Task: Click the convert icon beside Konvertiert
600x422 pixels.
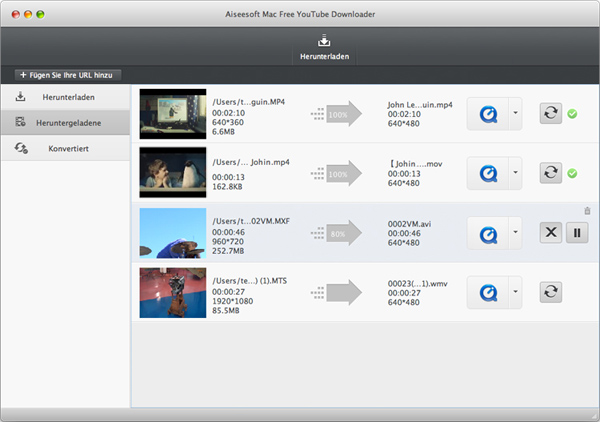Action: pos(21,148)
